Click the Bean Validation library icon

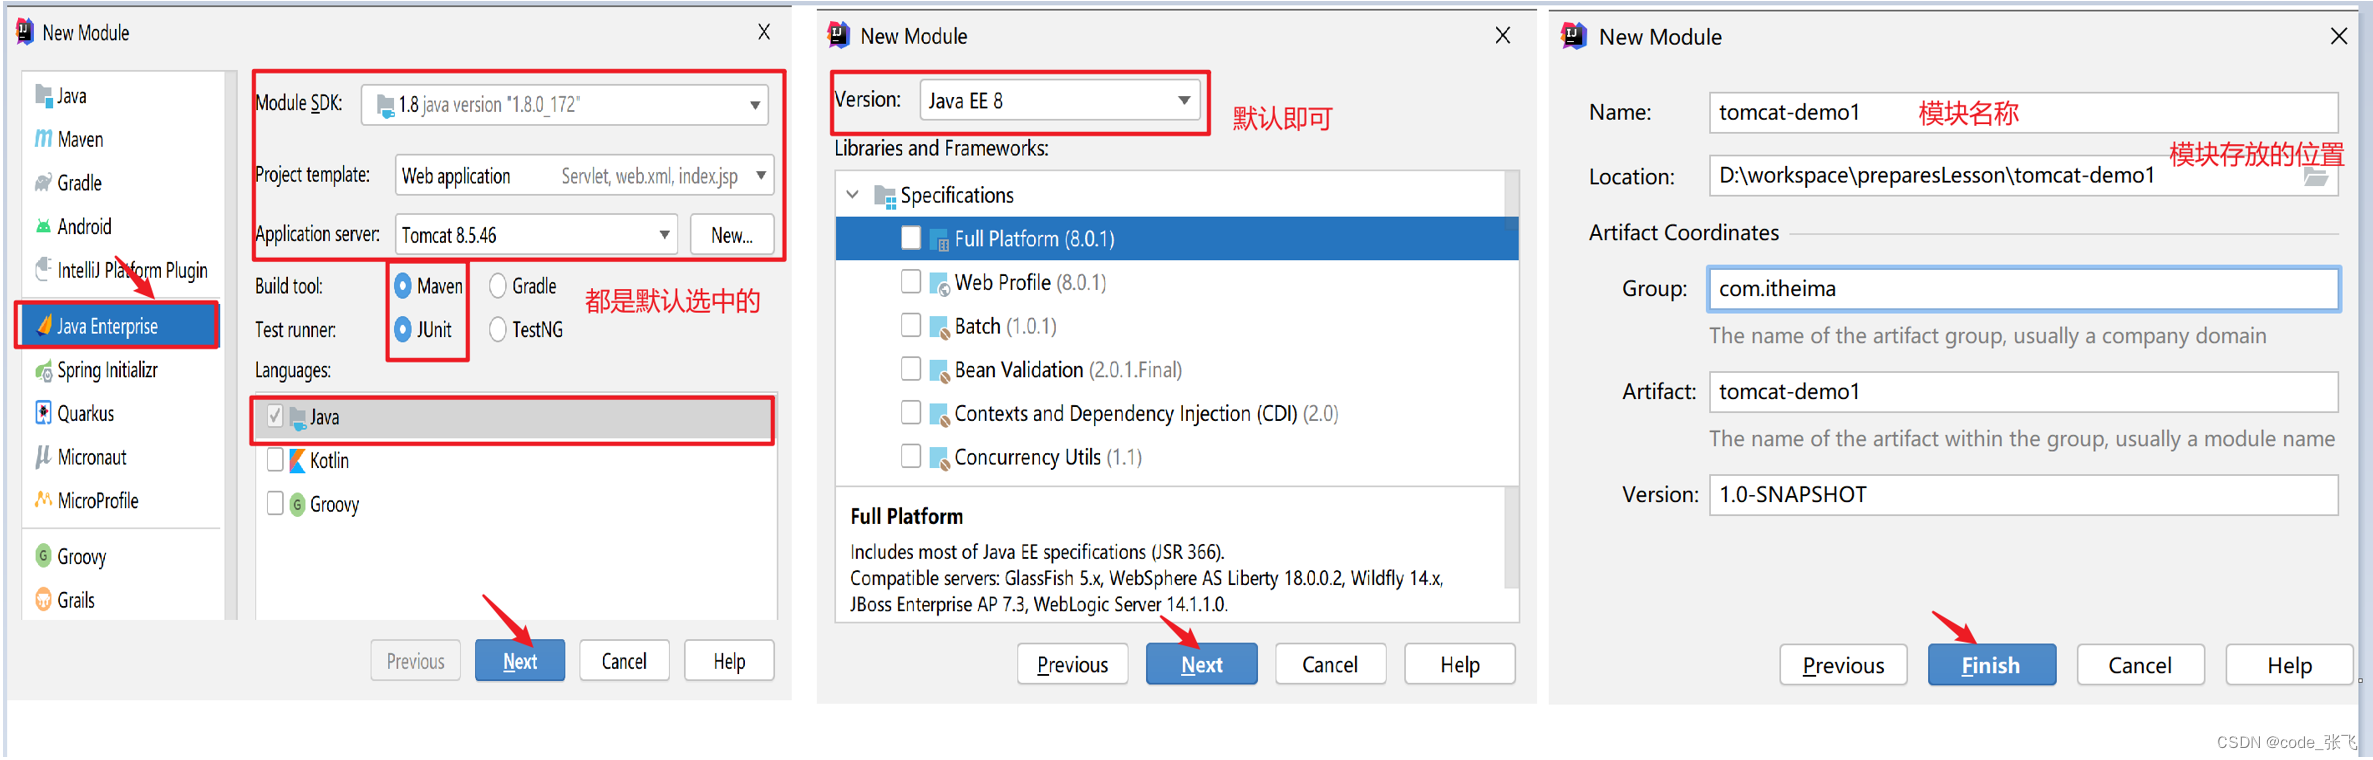tap(939, 371)
